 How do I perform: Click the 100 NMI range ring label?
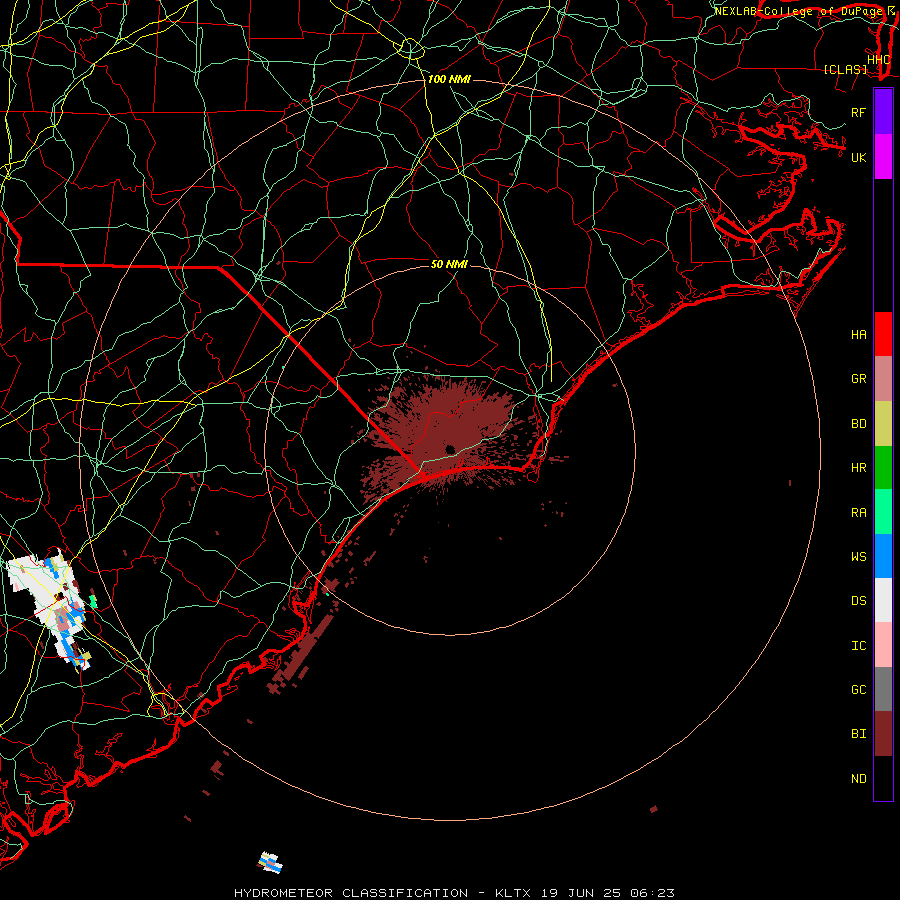tap(449, 79)
